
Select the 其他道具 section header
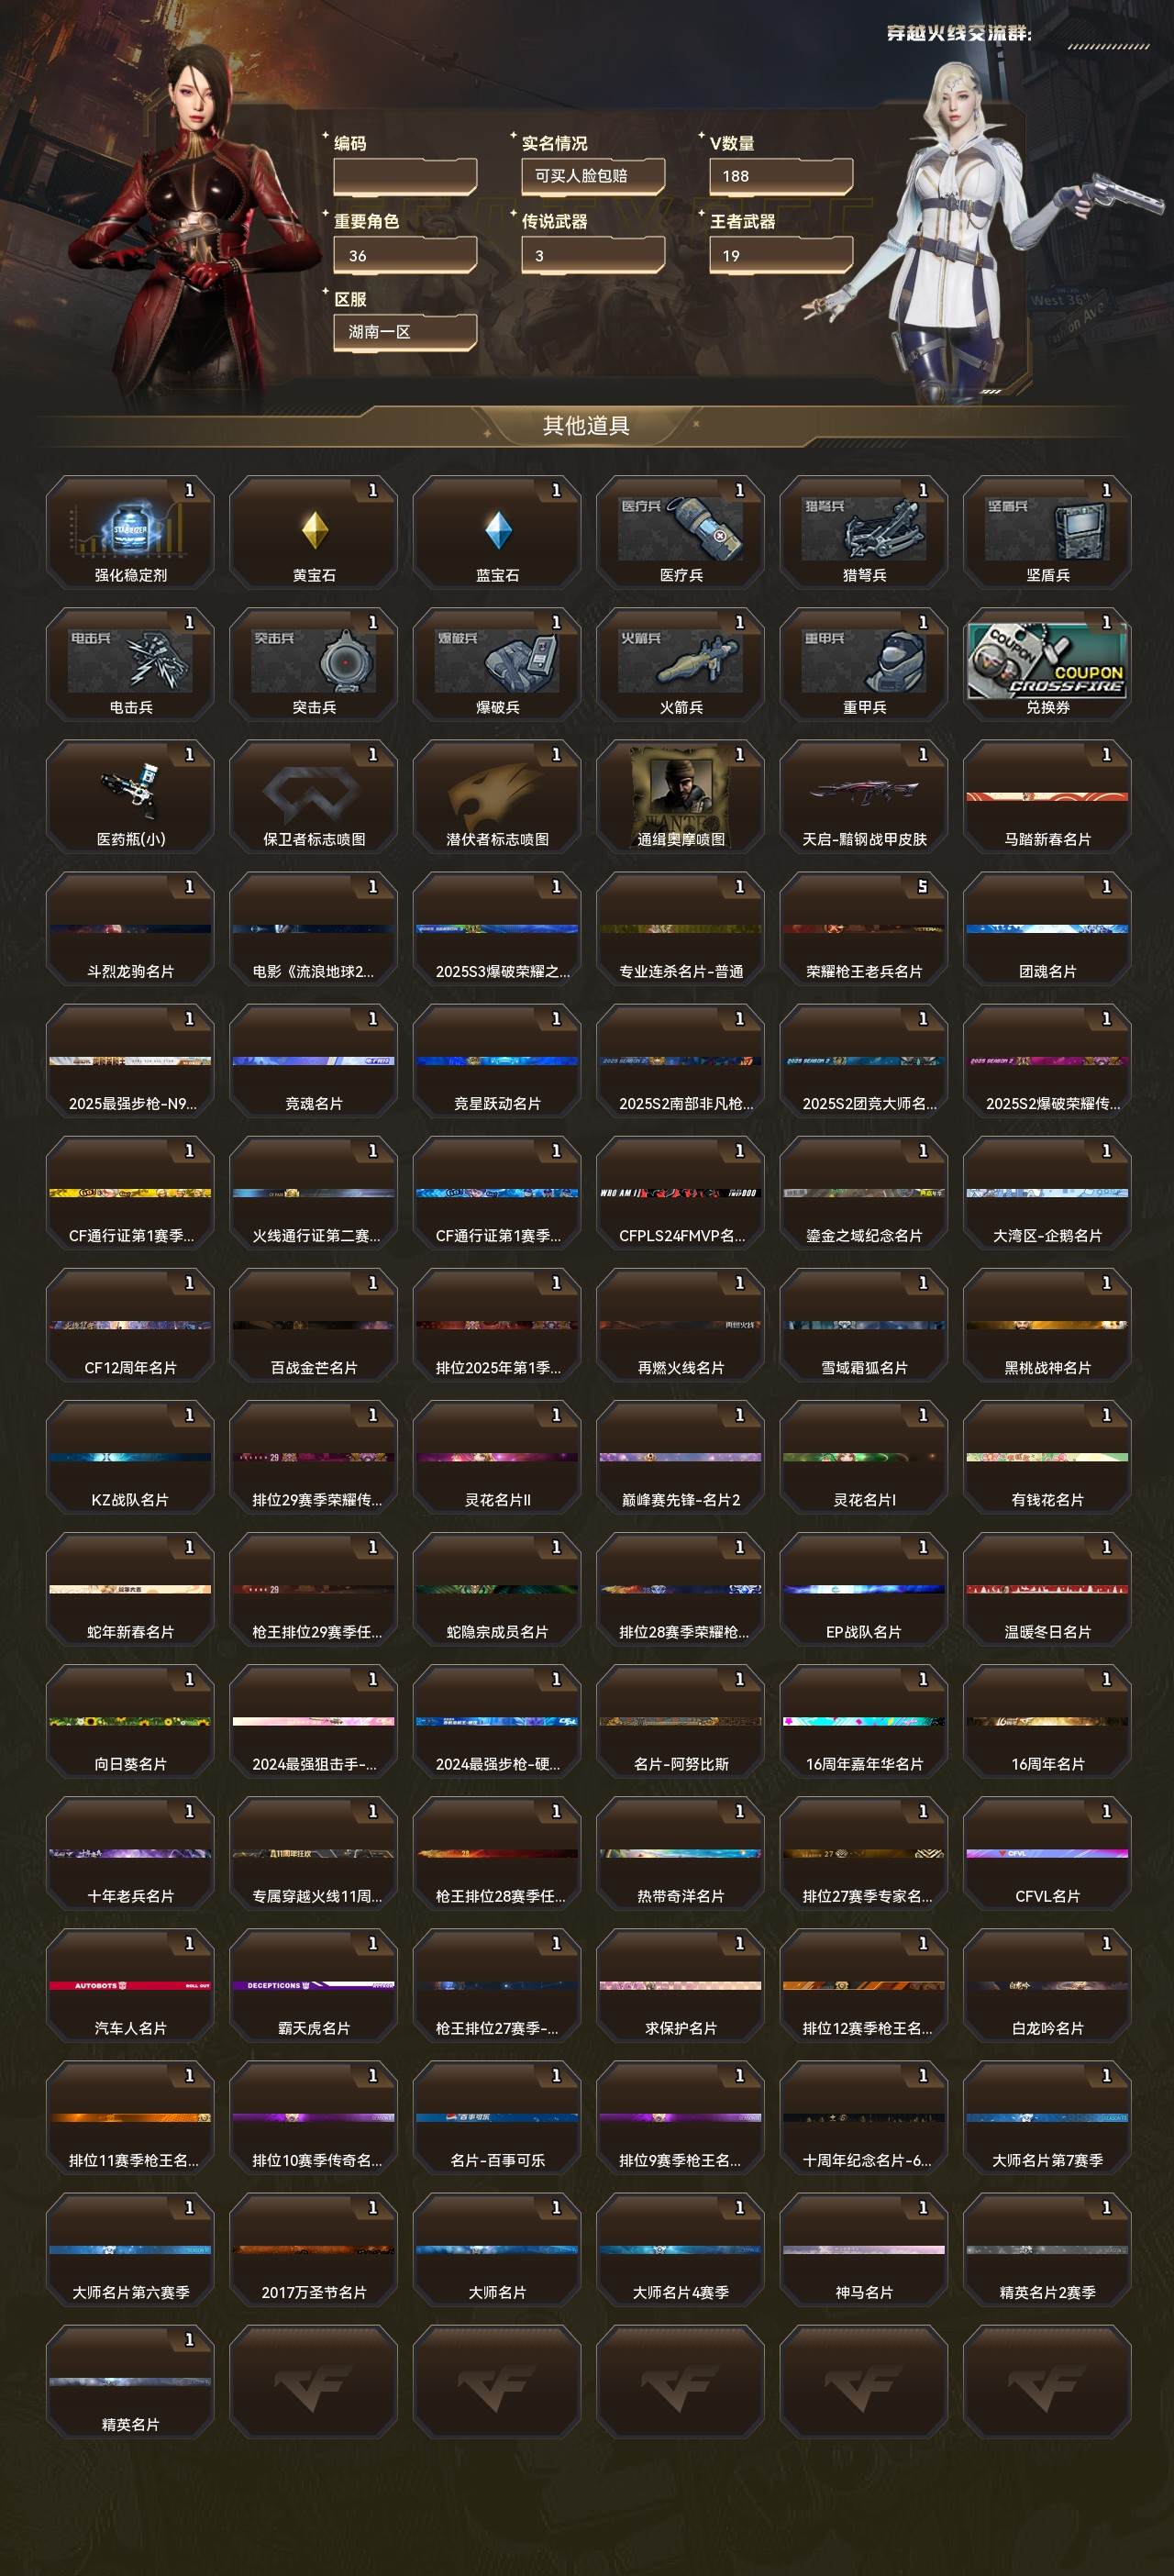coord(586,426)
